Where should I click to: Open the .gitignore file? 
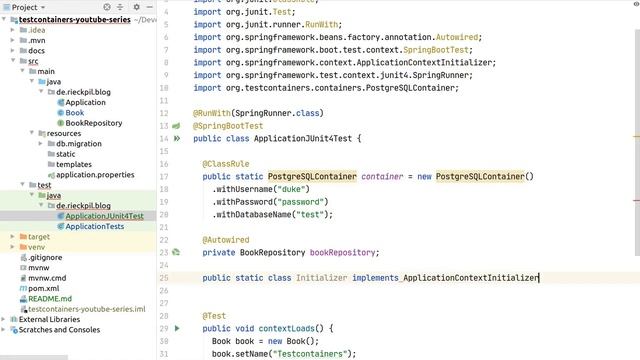point(45,257)
